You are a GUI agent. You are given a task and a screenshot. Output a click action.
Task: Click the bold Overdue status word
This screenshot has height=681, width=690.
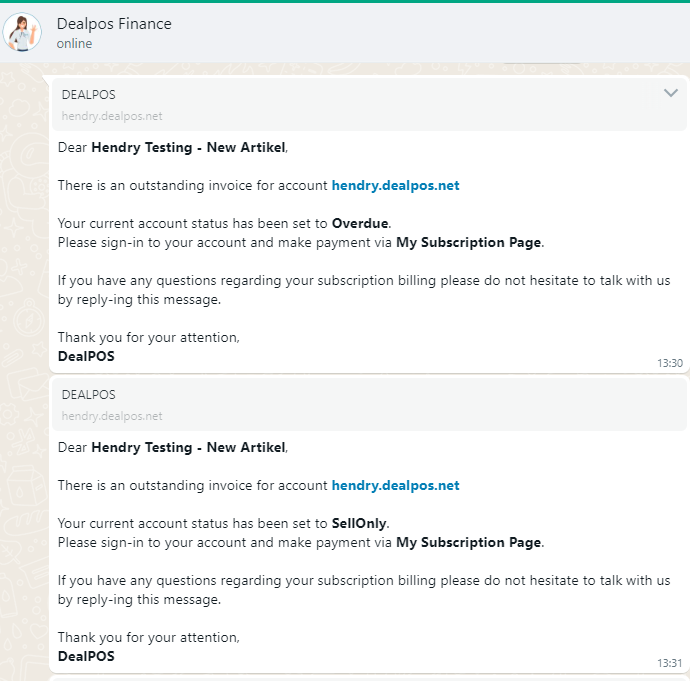[360, 223]
